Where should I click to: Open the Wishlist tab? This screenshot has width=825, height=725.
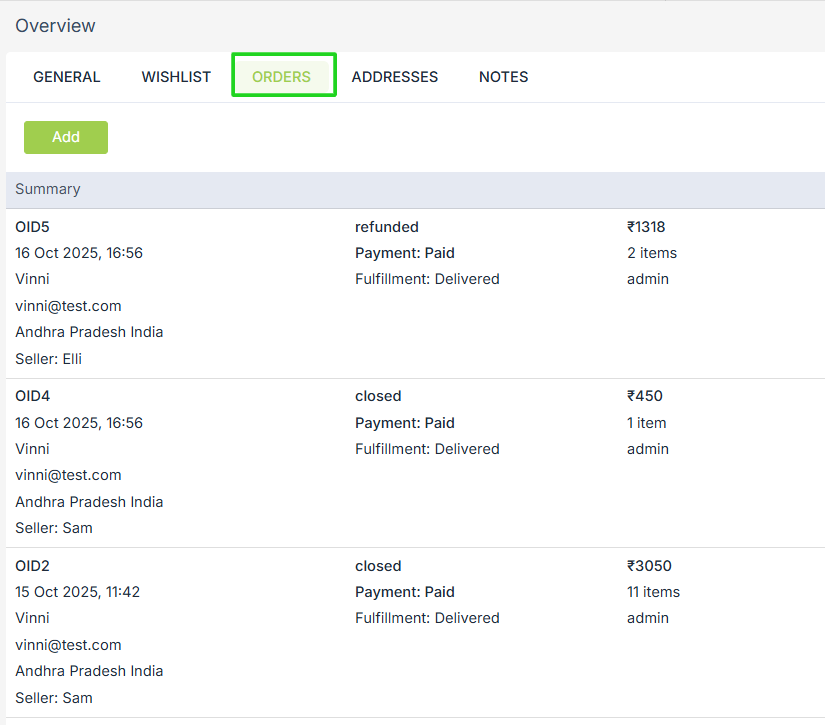click(176, 77)
